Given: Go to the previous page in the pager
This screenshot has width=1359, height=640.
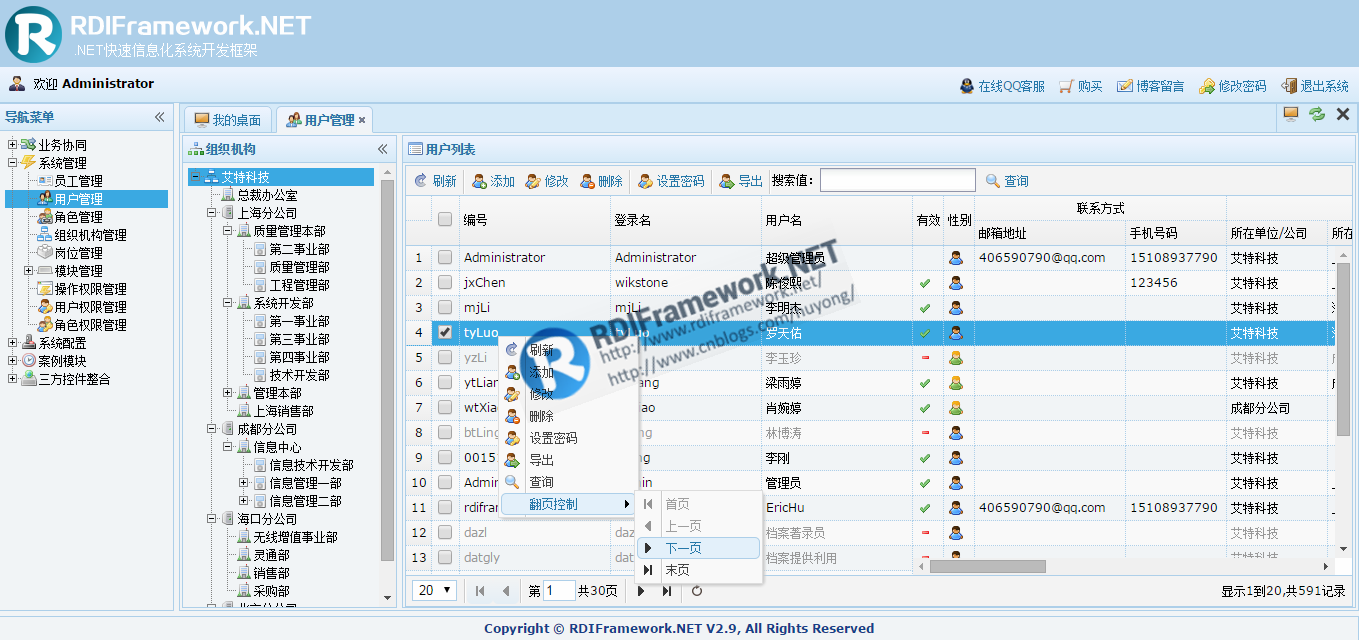Looking at the screenshot, I should [x=506, y=591].
